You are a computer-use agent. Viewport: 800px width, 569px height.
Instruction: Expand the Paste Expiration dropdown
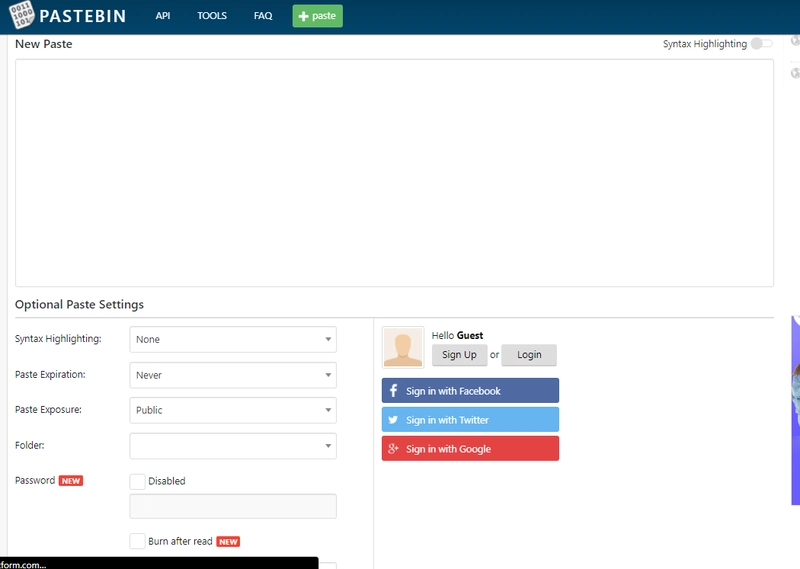pyautogui.click(x=233, y=375)
